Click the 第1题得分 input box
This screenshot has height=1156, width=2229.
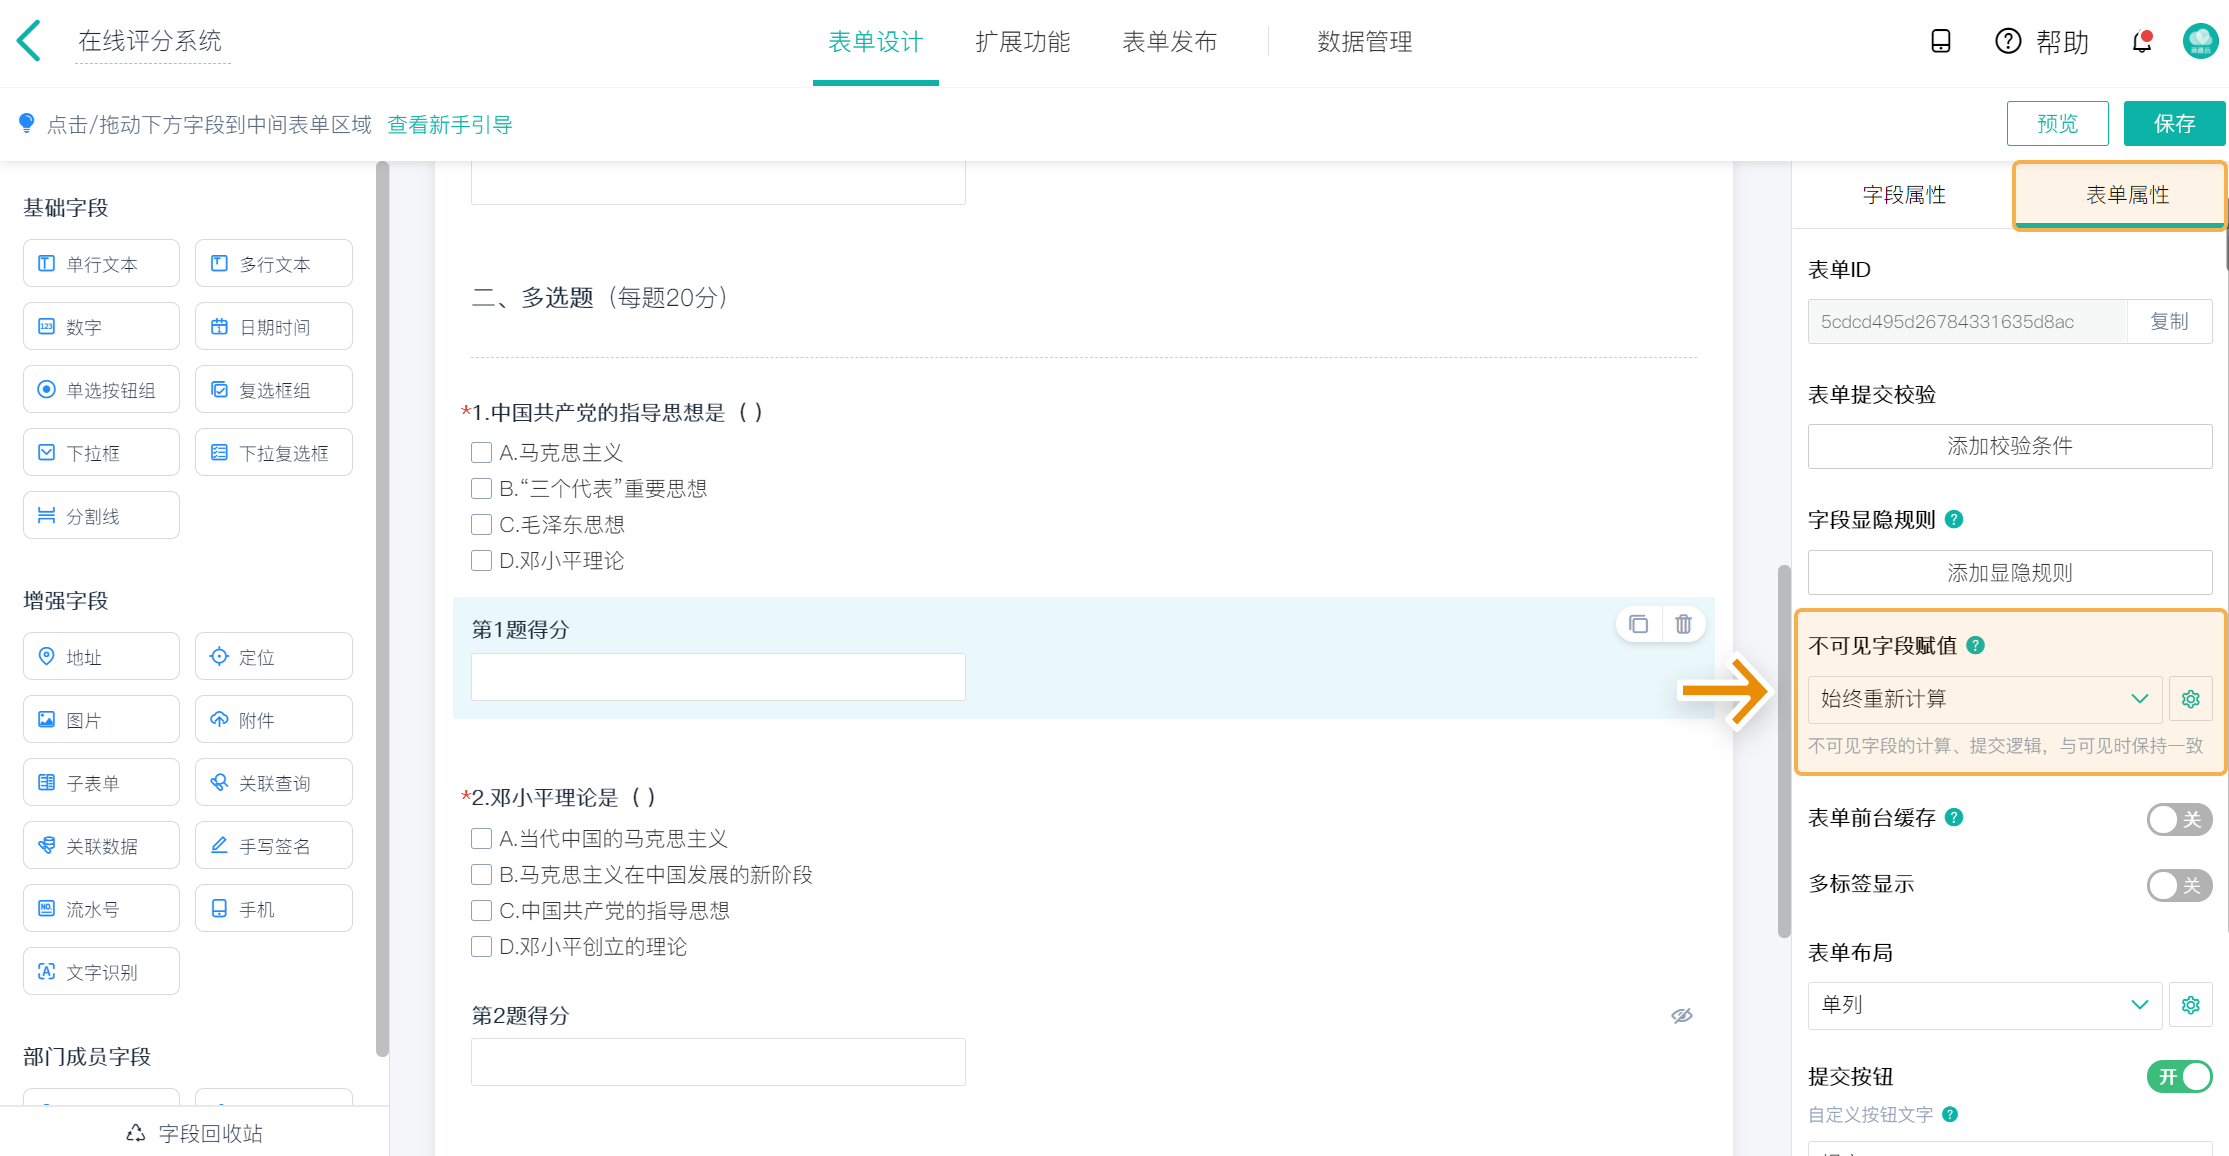tap(718, 677)
